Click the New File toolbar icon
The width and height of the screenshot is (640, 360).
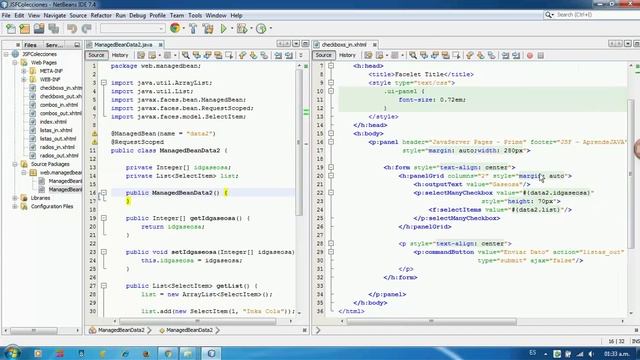point(11,29)
